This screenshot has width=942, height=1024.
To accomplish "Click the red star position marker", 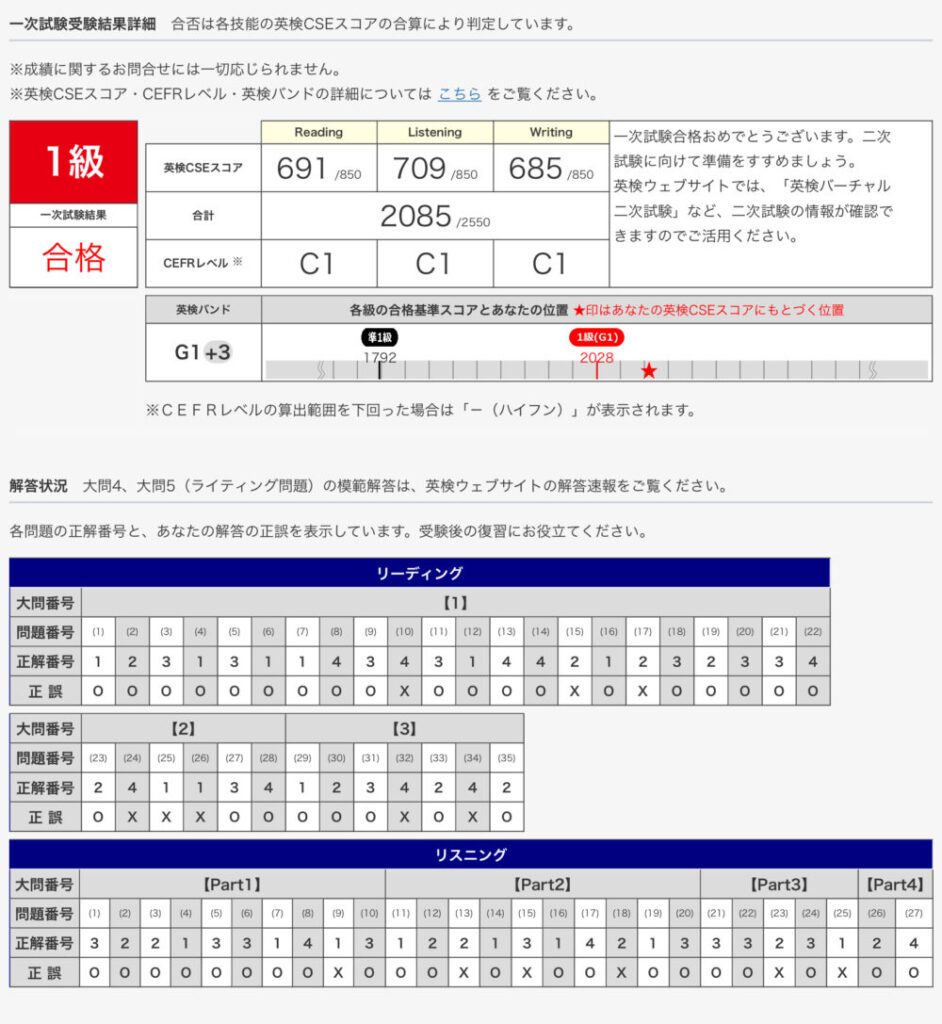I will pos(649,371).
